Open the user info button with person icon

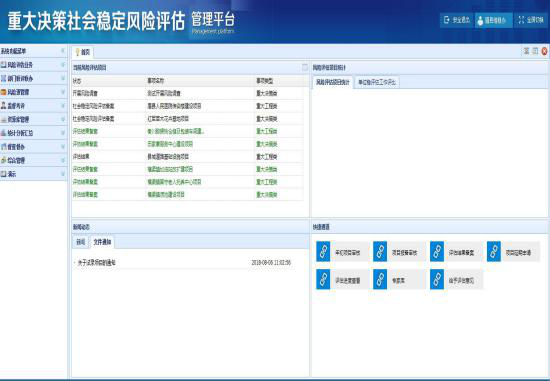(494, 20)
